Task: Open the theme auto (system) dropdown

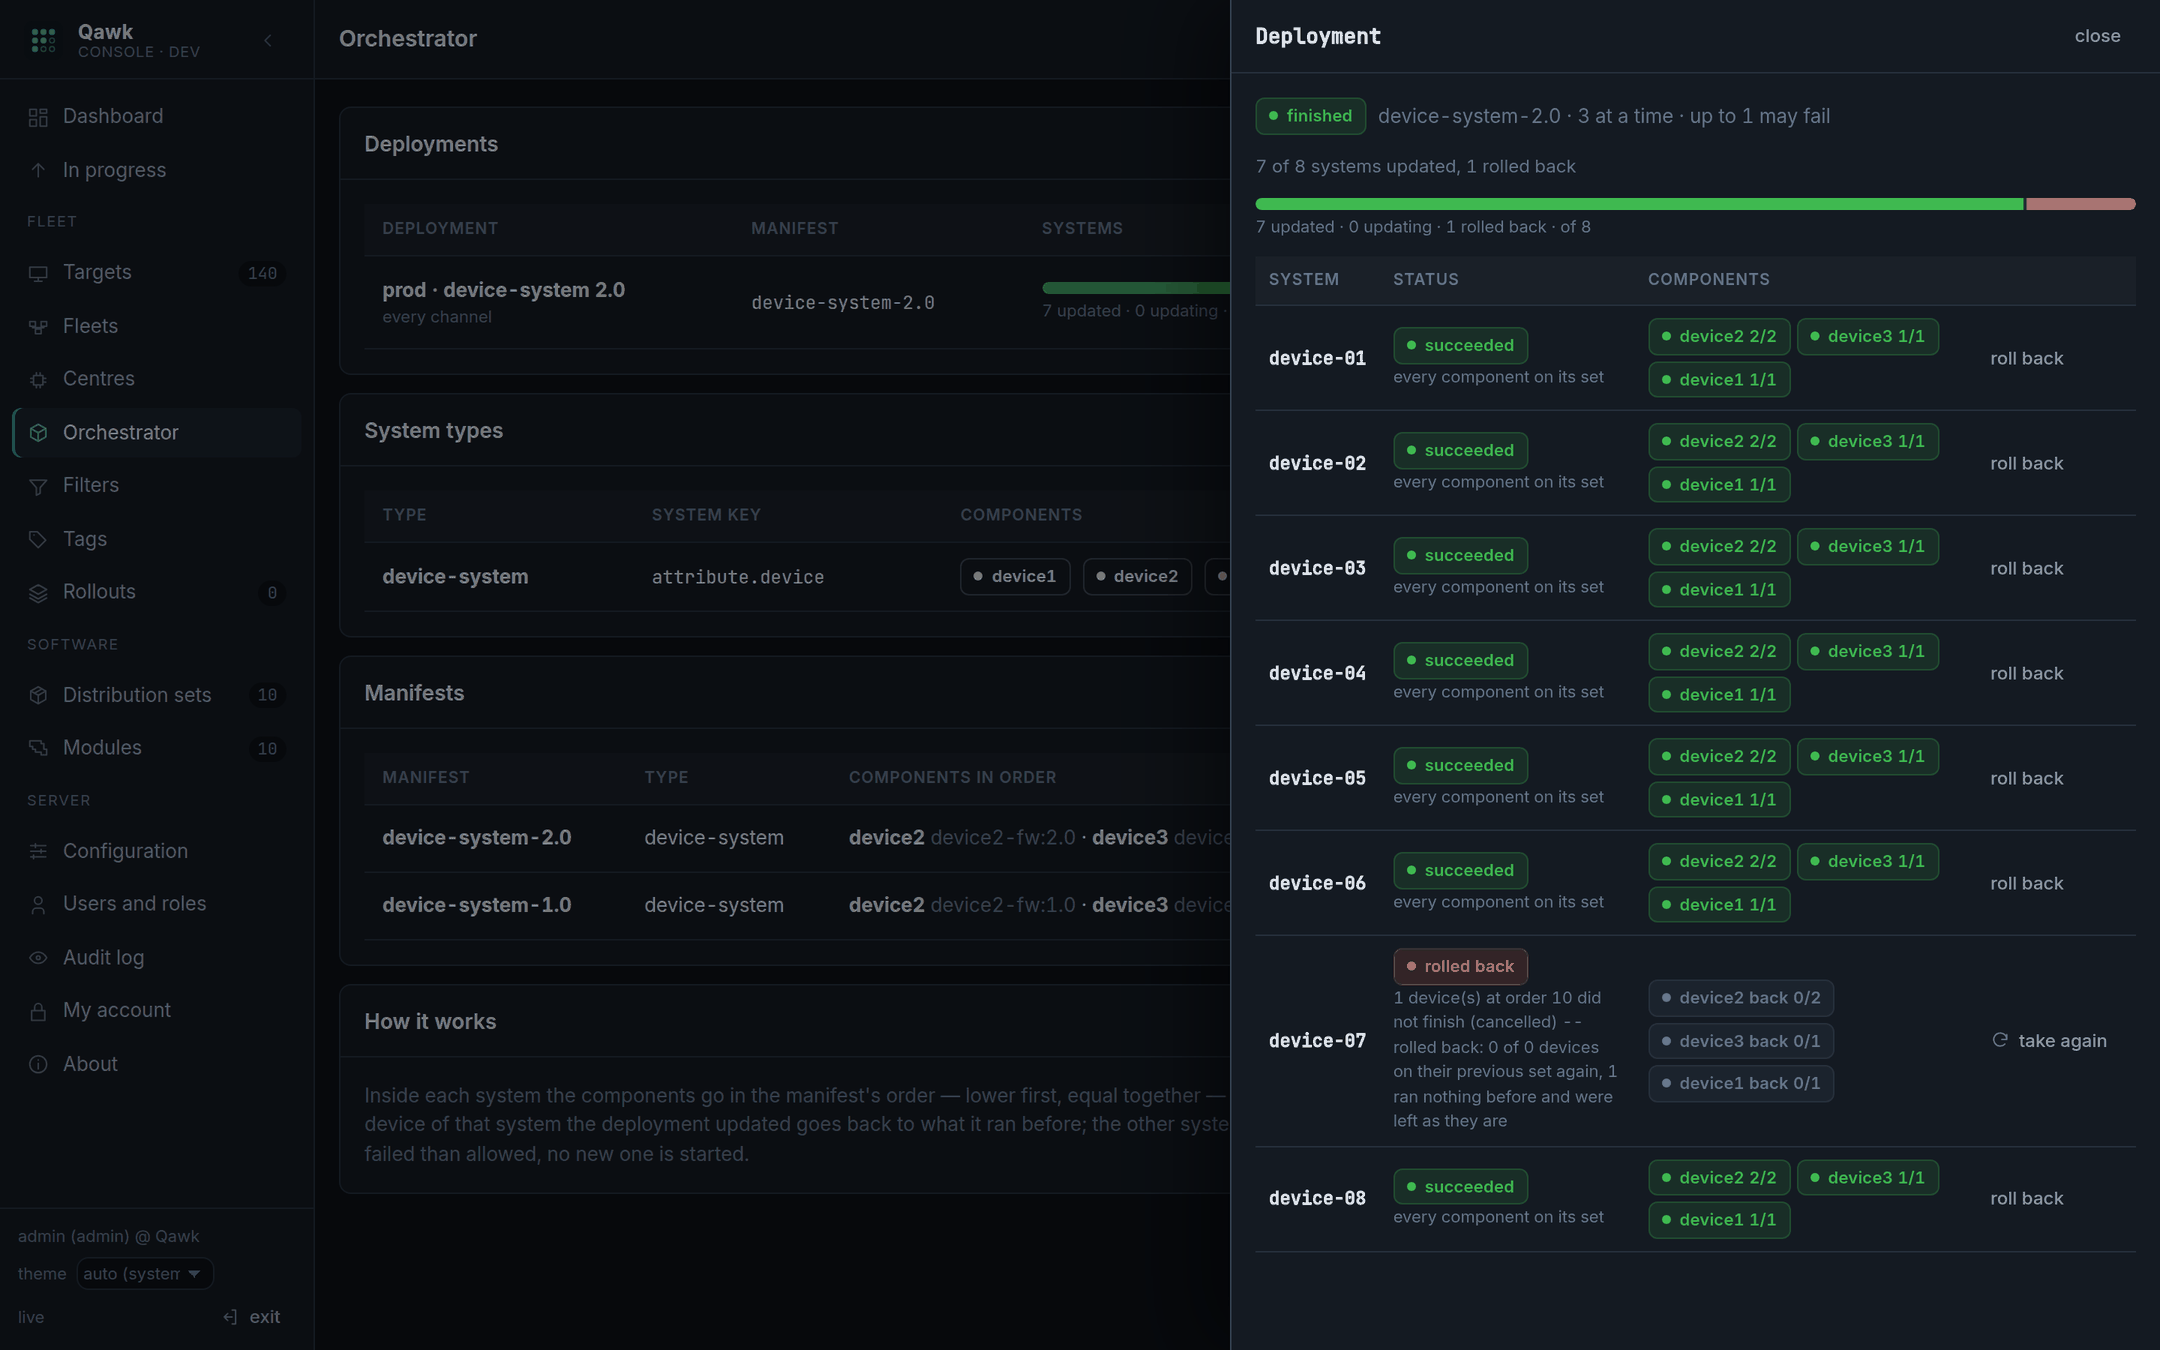Action: click(x=145, y=1273)
